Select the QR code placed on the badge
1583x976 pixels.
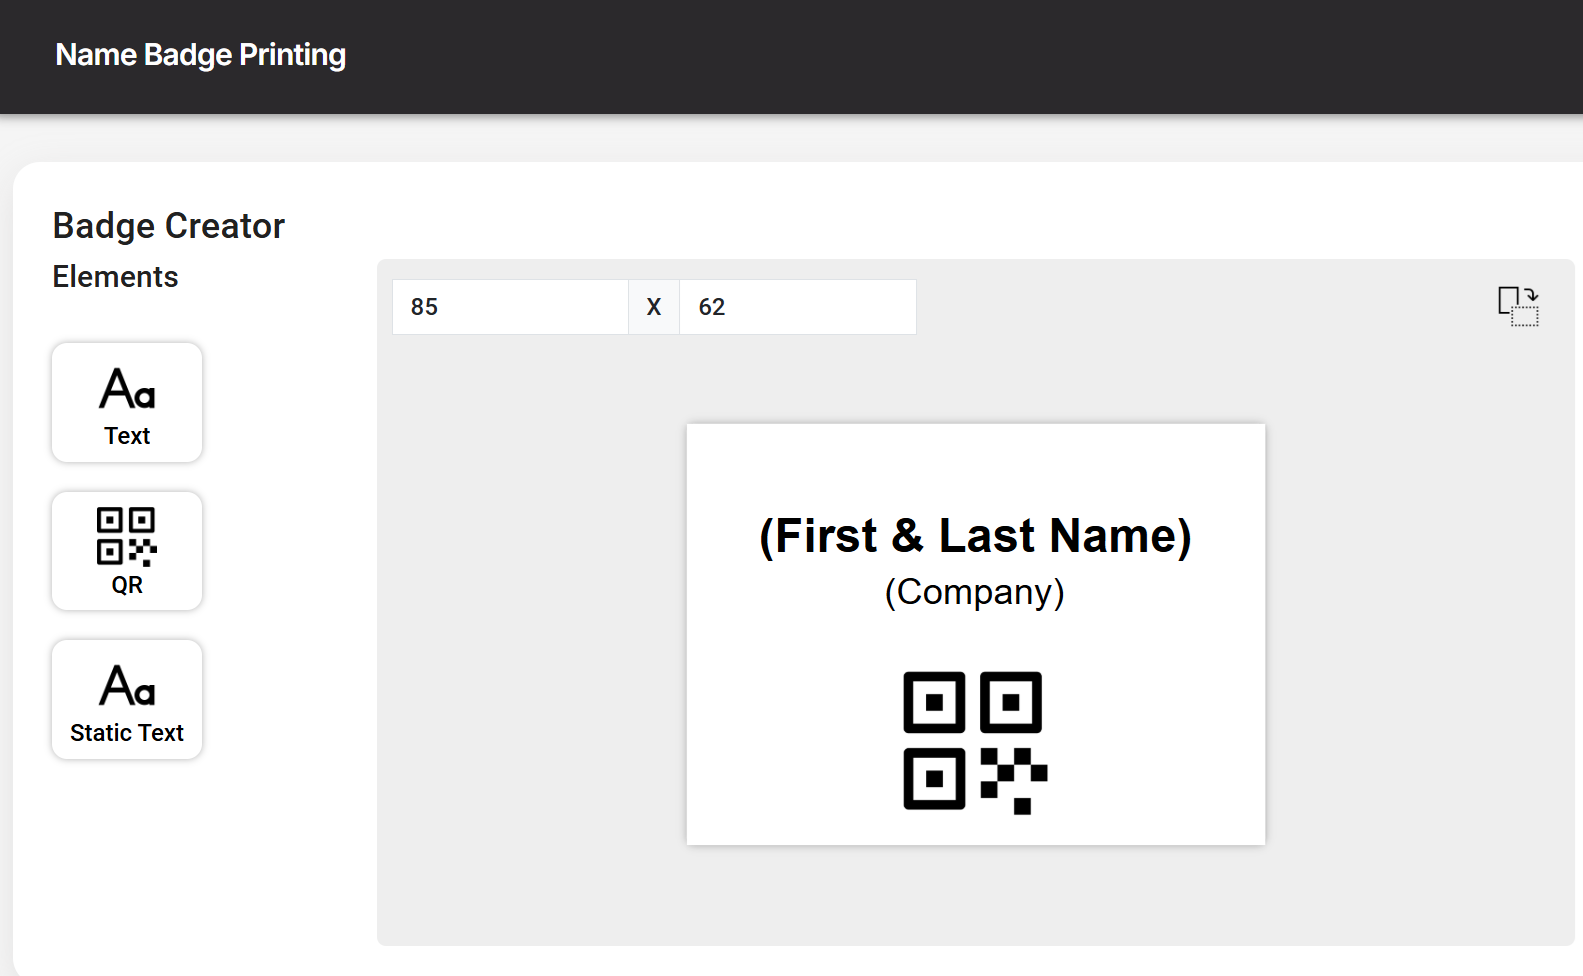click(x=975, y=743)
